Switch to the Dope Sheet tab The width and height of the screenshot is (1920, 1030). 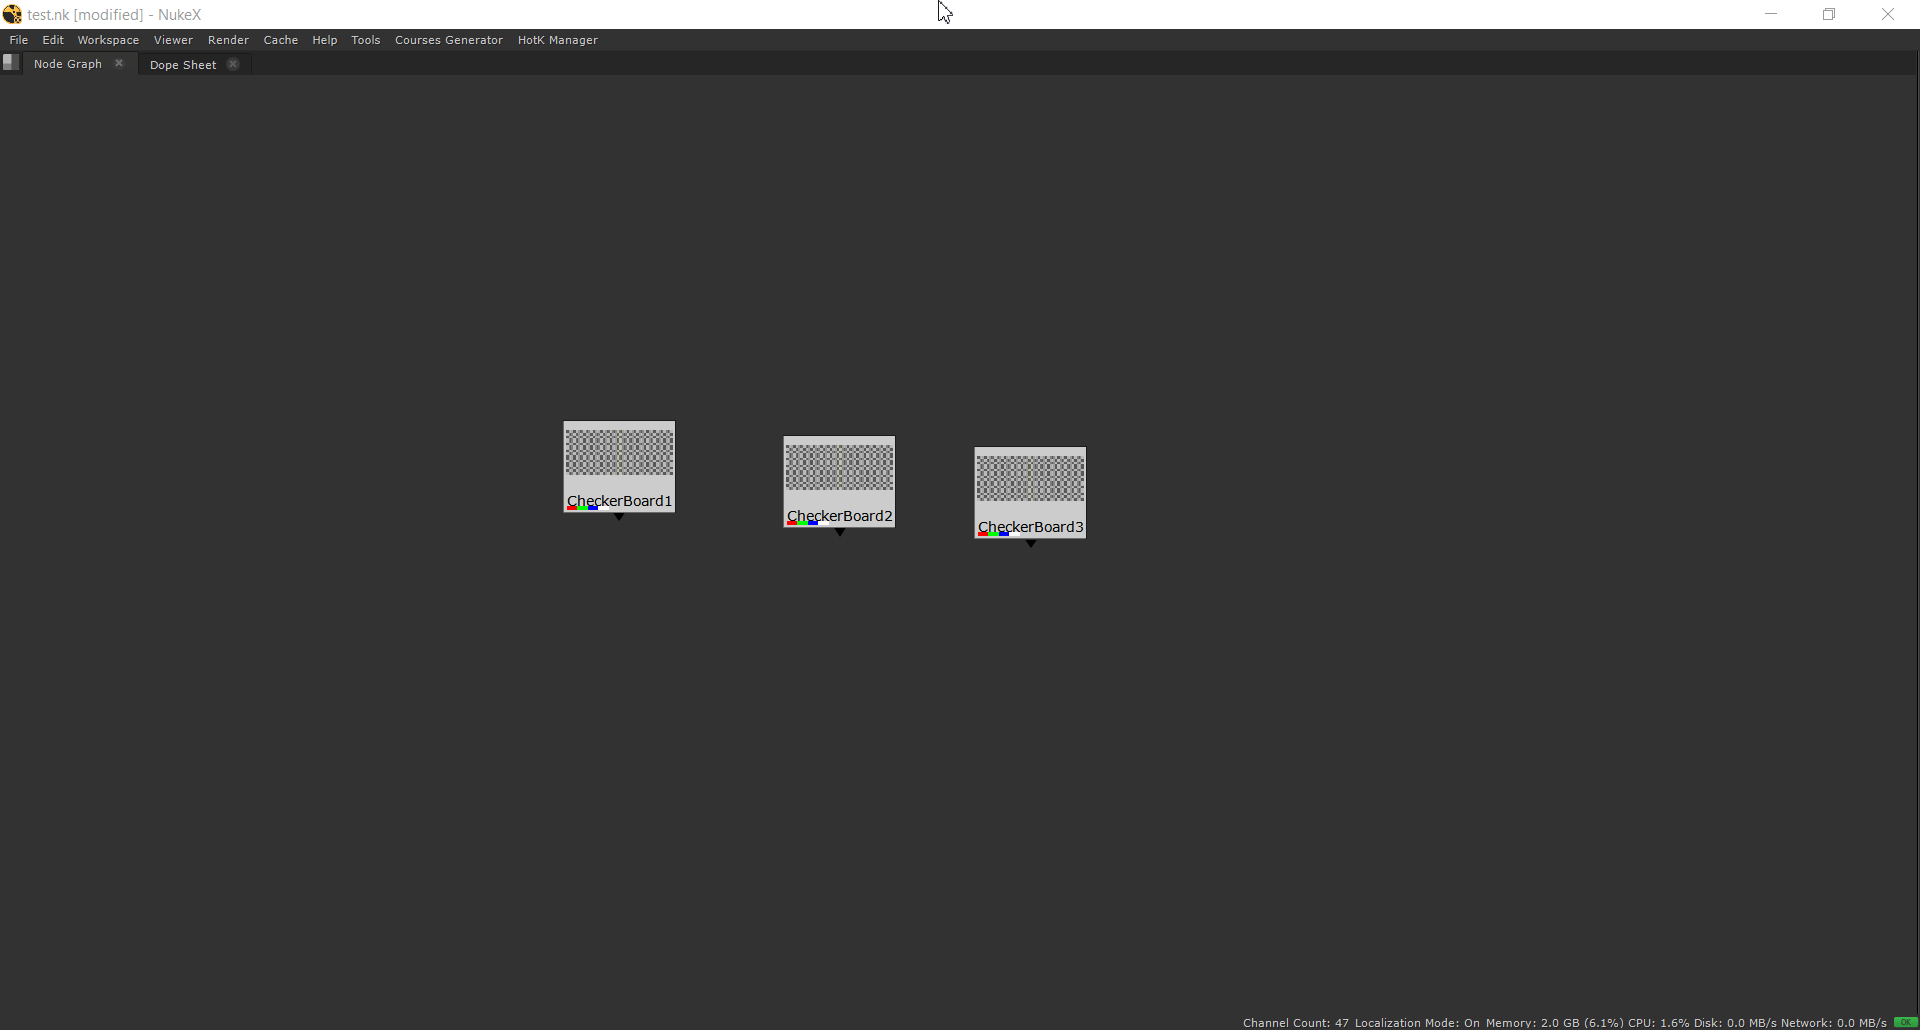(x=182, y=64)
